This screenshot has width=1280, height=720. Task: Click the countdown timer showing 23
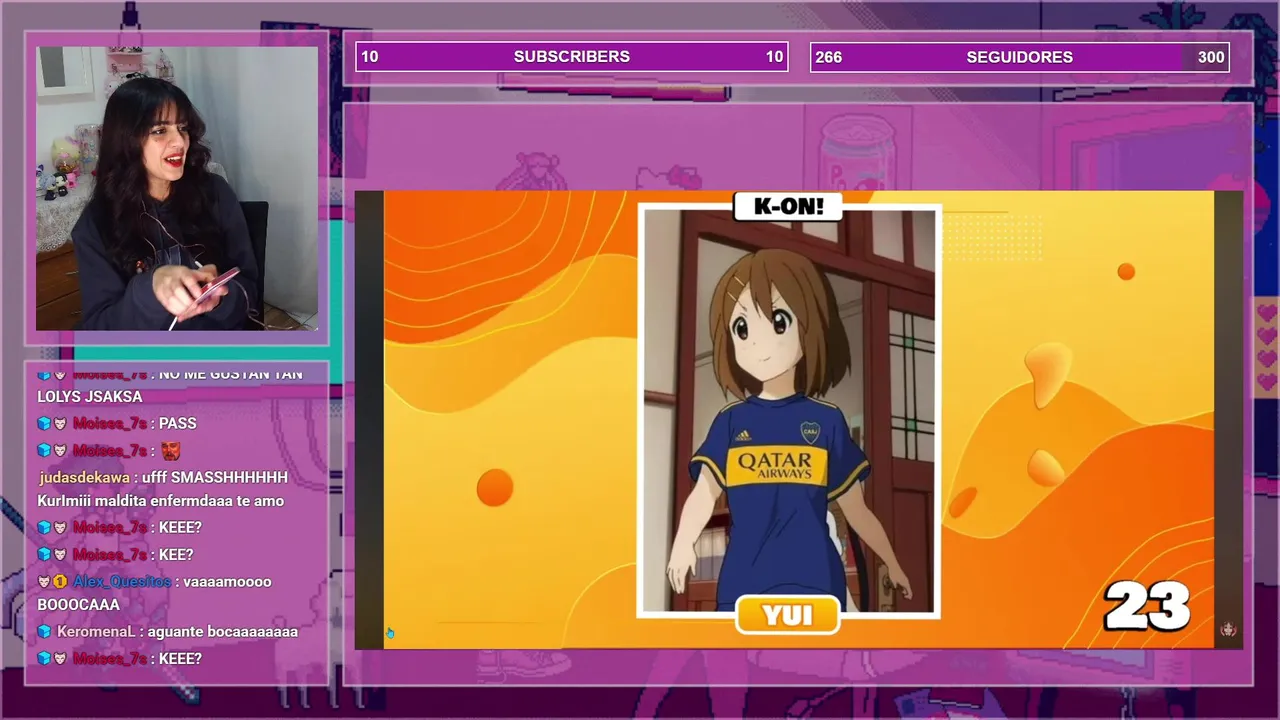1147,606
